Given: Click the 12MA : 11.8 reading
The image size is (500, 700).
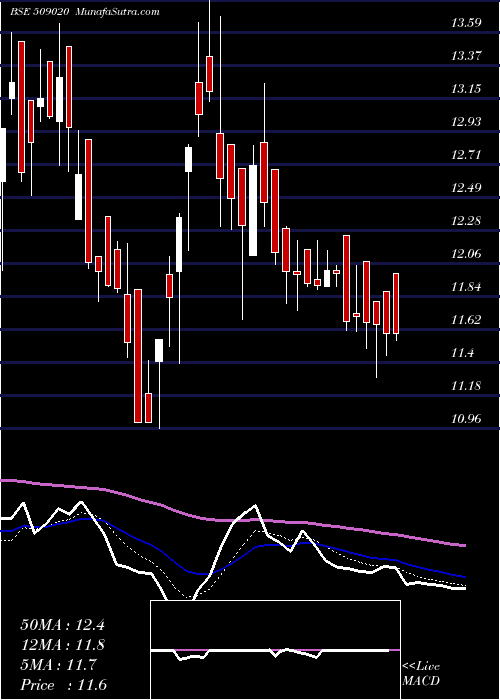Looking at the screenshot, I should click(62, 645).
